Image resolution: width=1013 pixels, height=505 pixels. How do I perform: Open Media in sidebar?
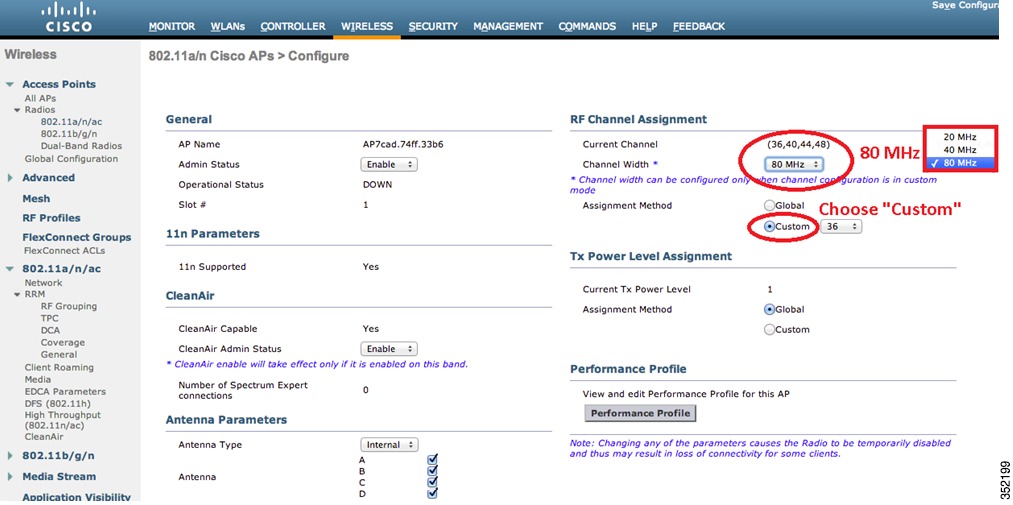pyautogui.click(x=37, y=379)
